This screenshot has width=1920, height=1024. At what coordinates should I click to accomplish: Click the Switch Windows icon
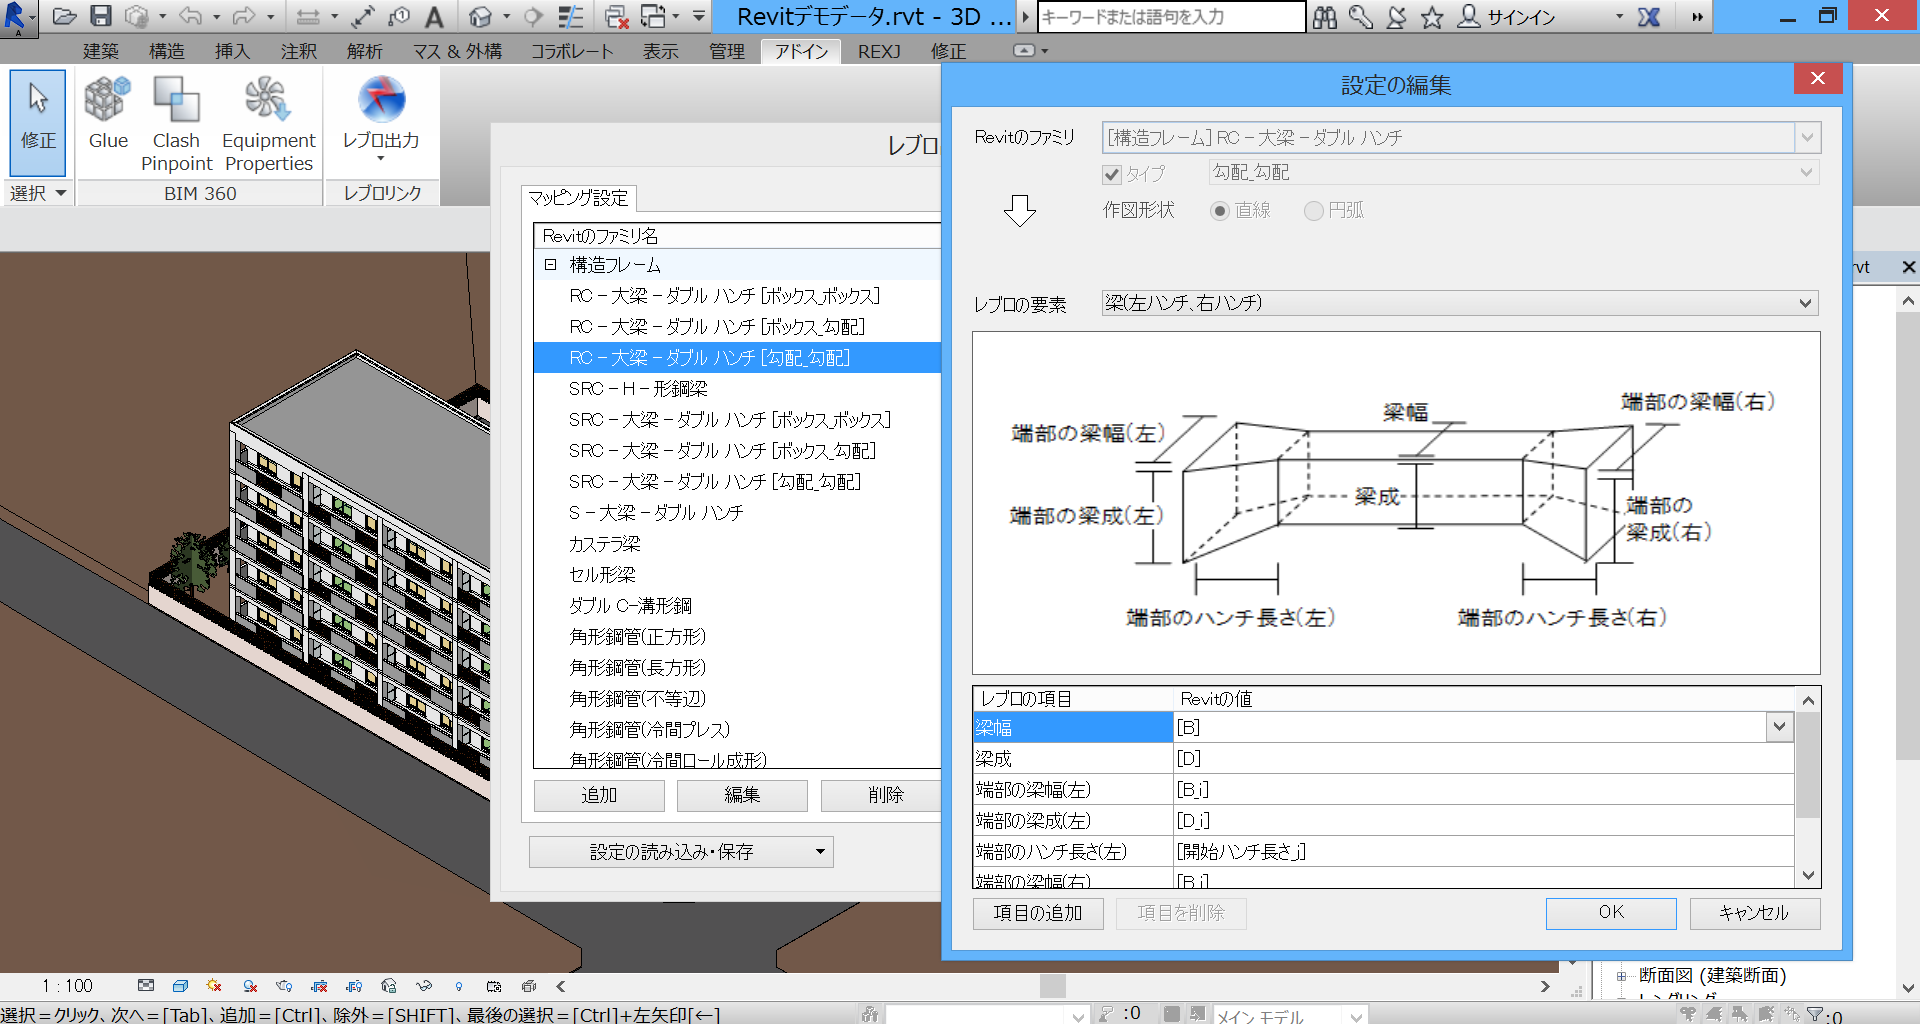pyautogui.click(x=653, y=16)
